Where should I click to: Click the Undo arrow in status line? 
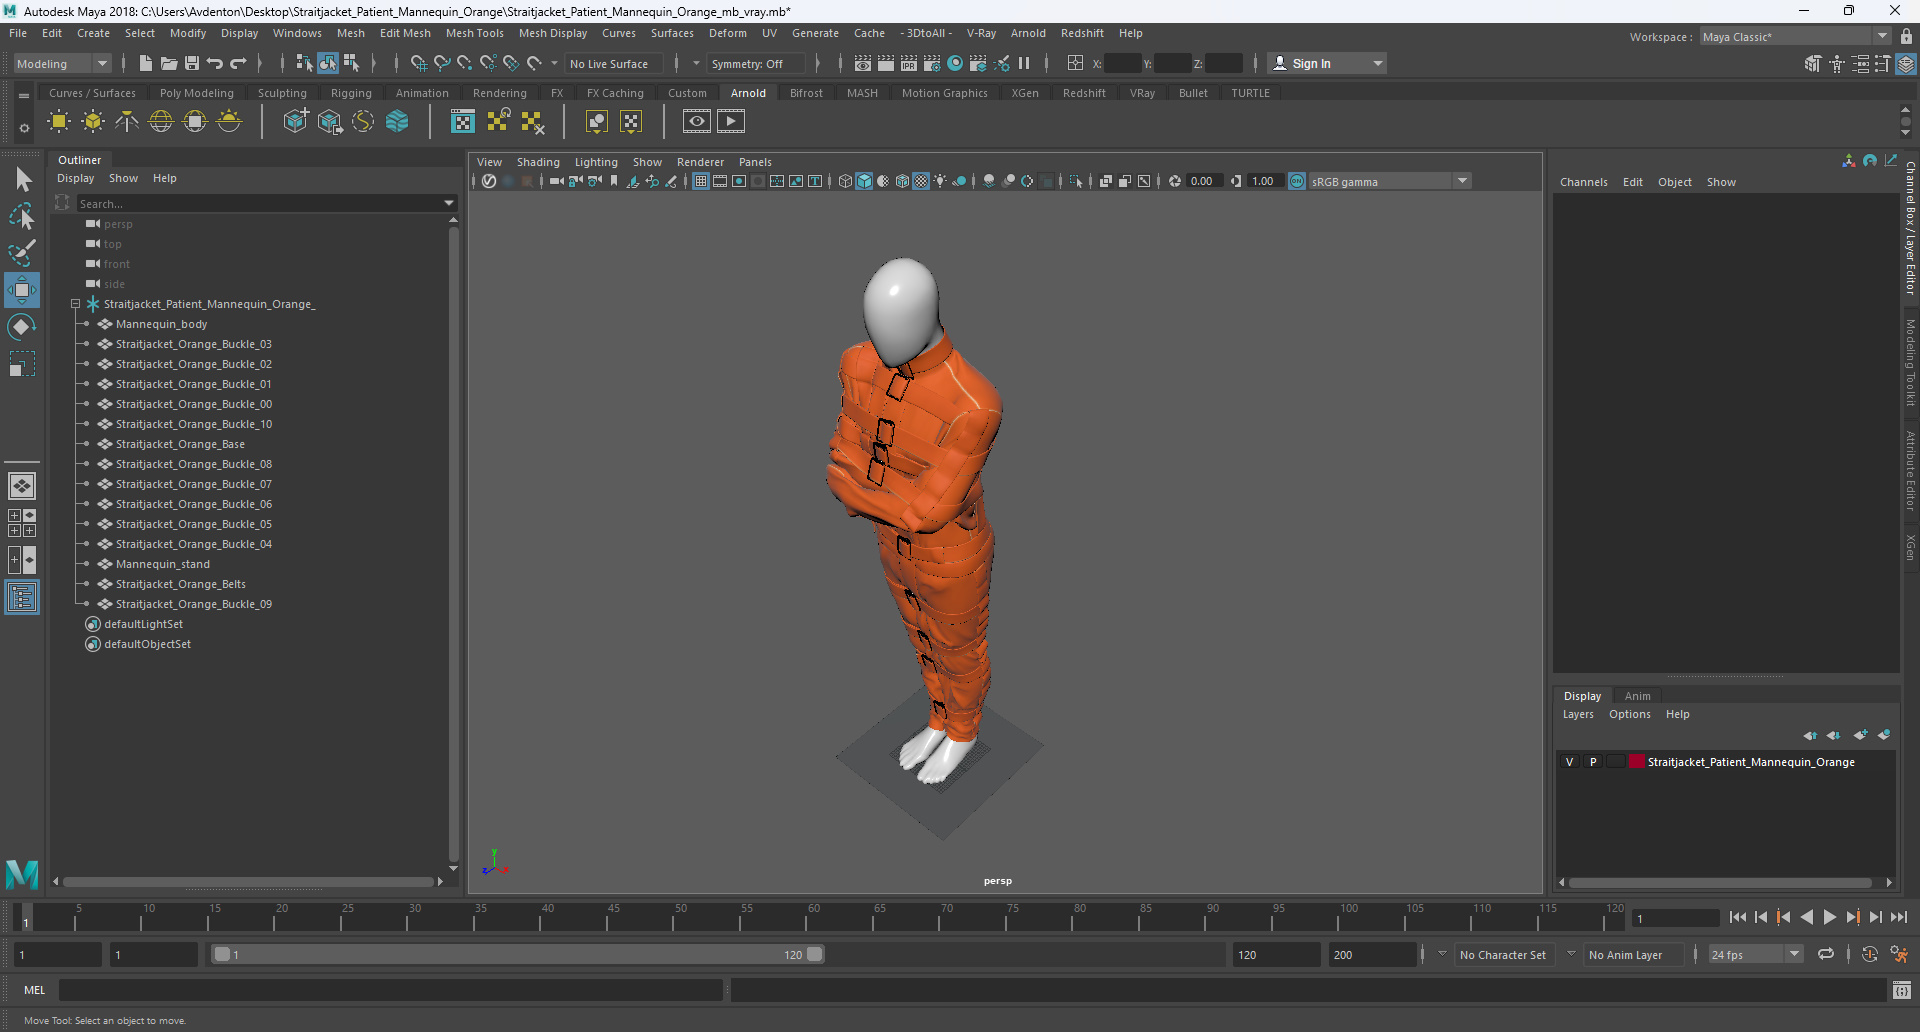tap(215, 63)
